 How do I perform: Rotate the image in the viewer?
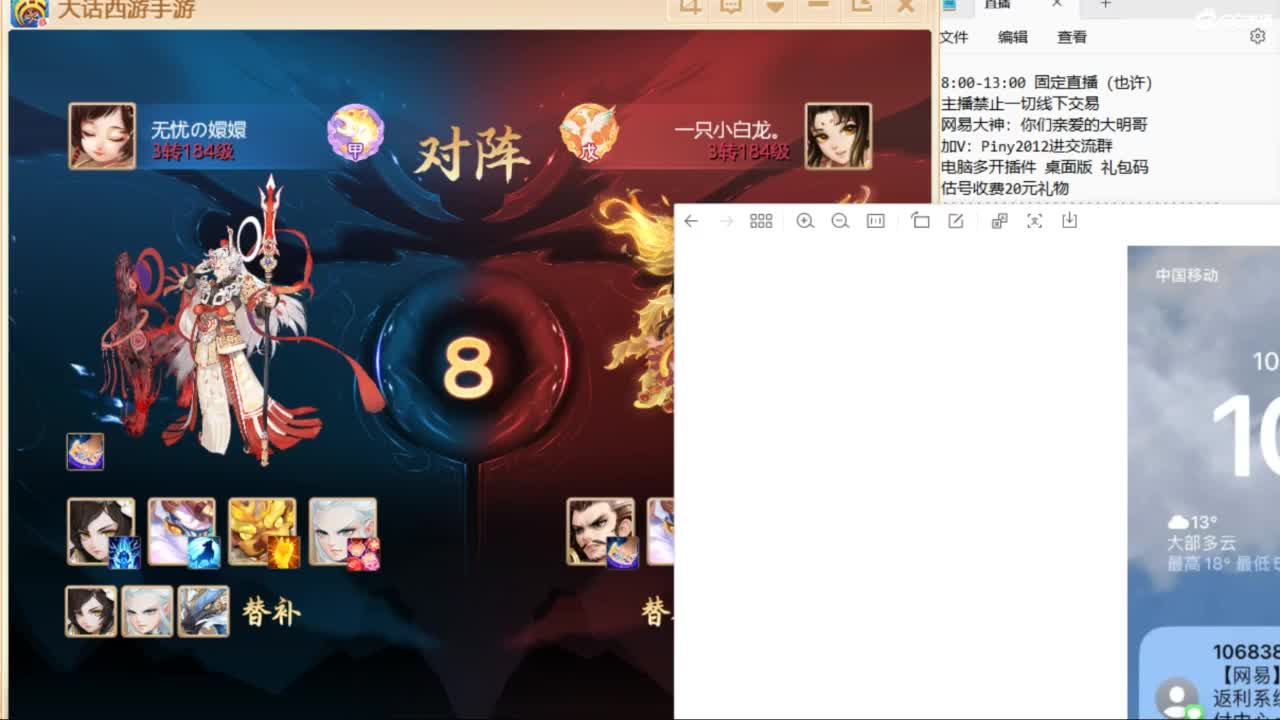[x=920, y=221]
